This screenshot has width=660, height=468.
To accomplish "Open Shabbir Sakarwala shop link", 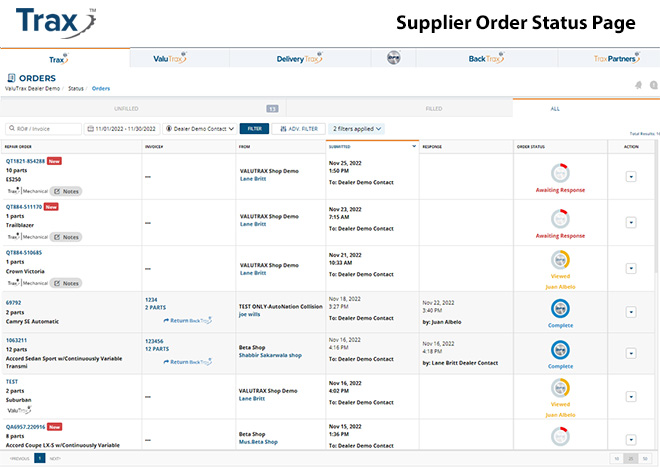I will click(270, 355).
